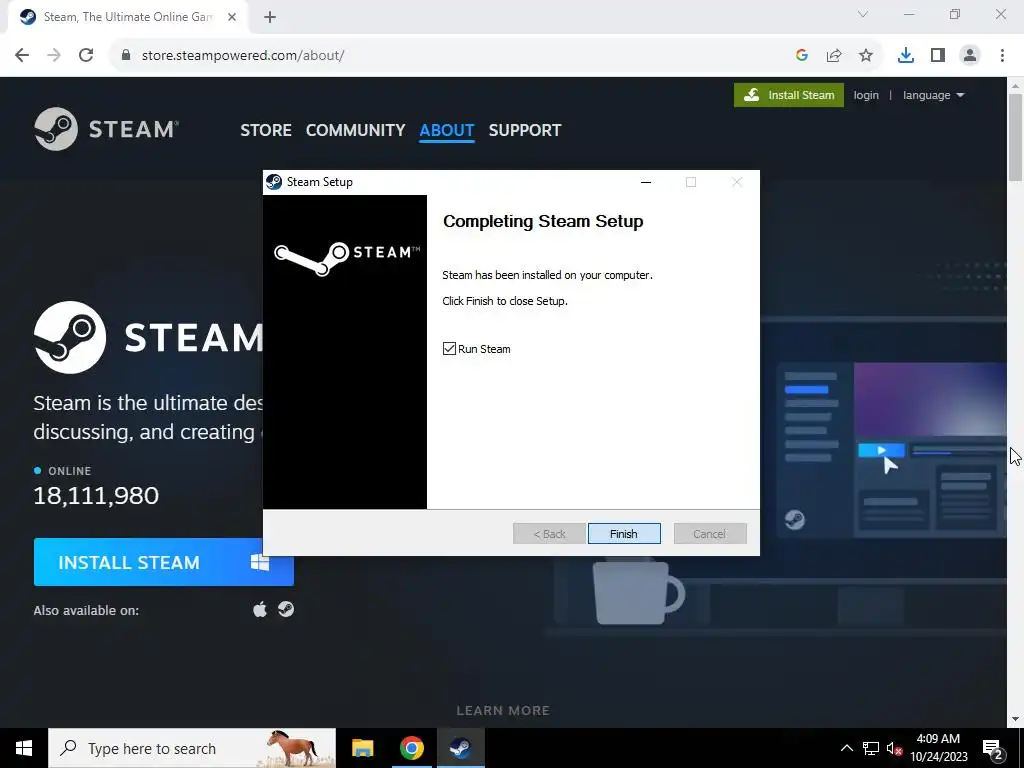The height and width of the screenshot is (768, 1024).
Task: Click the blue INSTALL STEAM button
Action: 163,562
